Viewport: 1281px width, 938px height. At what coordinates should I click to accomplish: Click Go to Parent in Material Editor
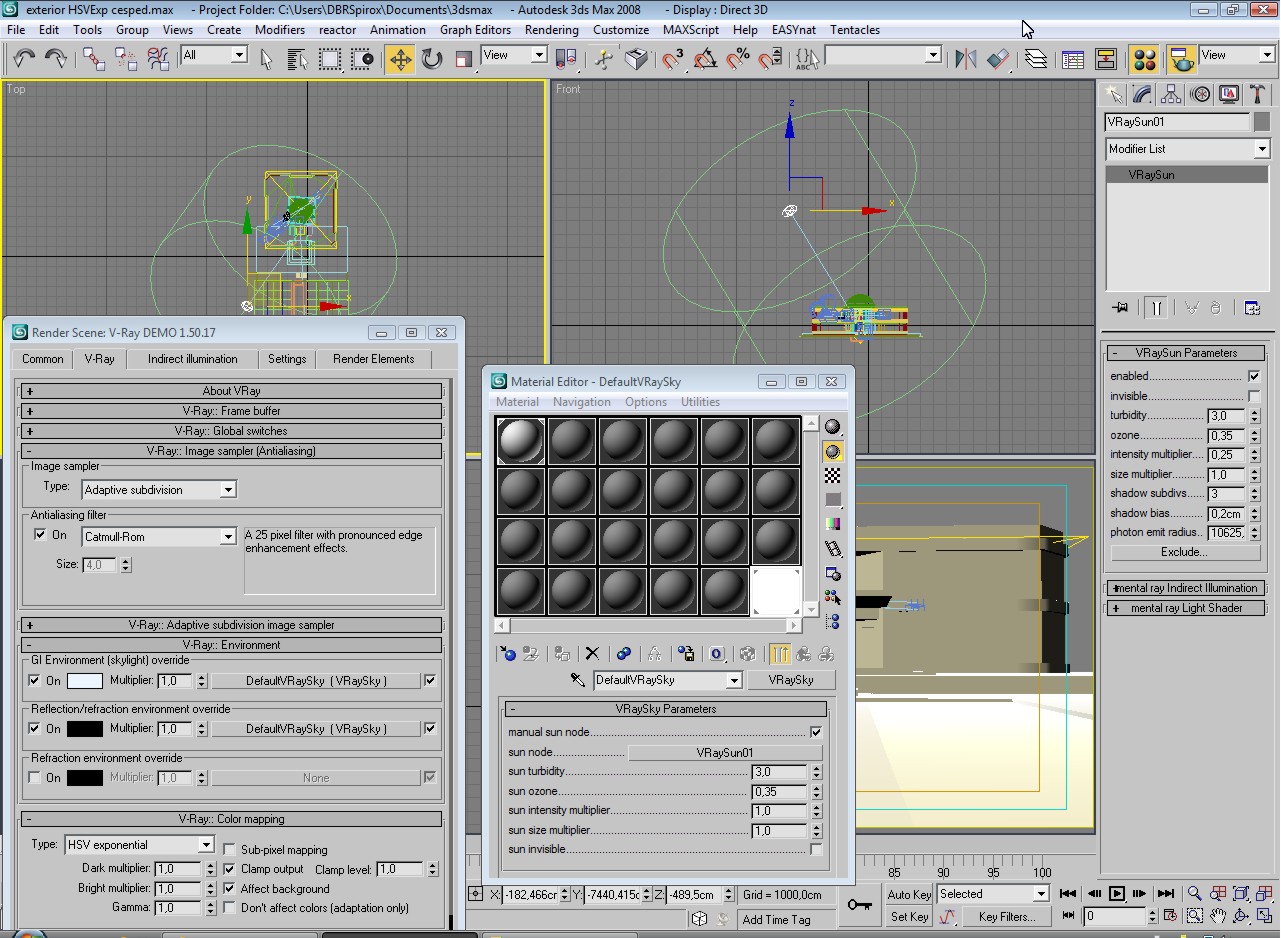click(804, 654)
